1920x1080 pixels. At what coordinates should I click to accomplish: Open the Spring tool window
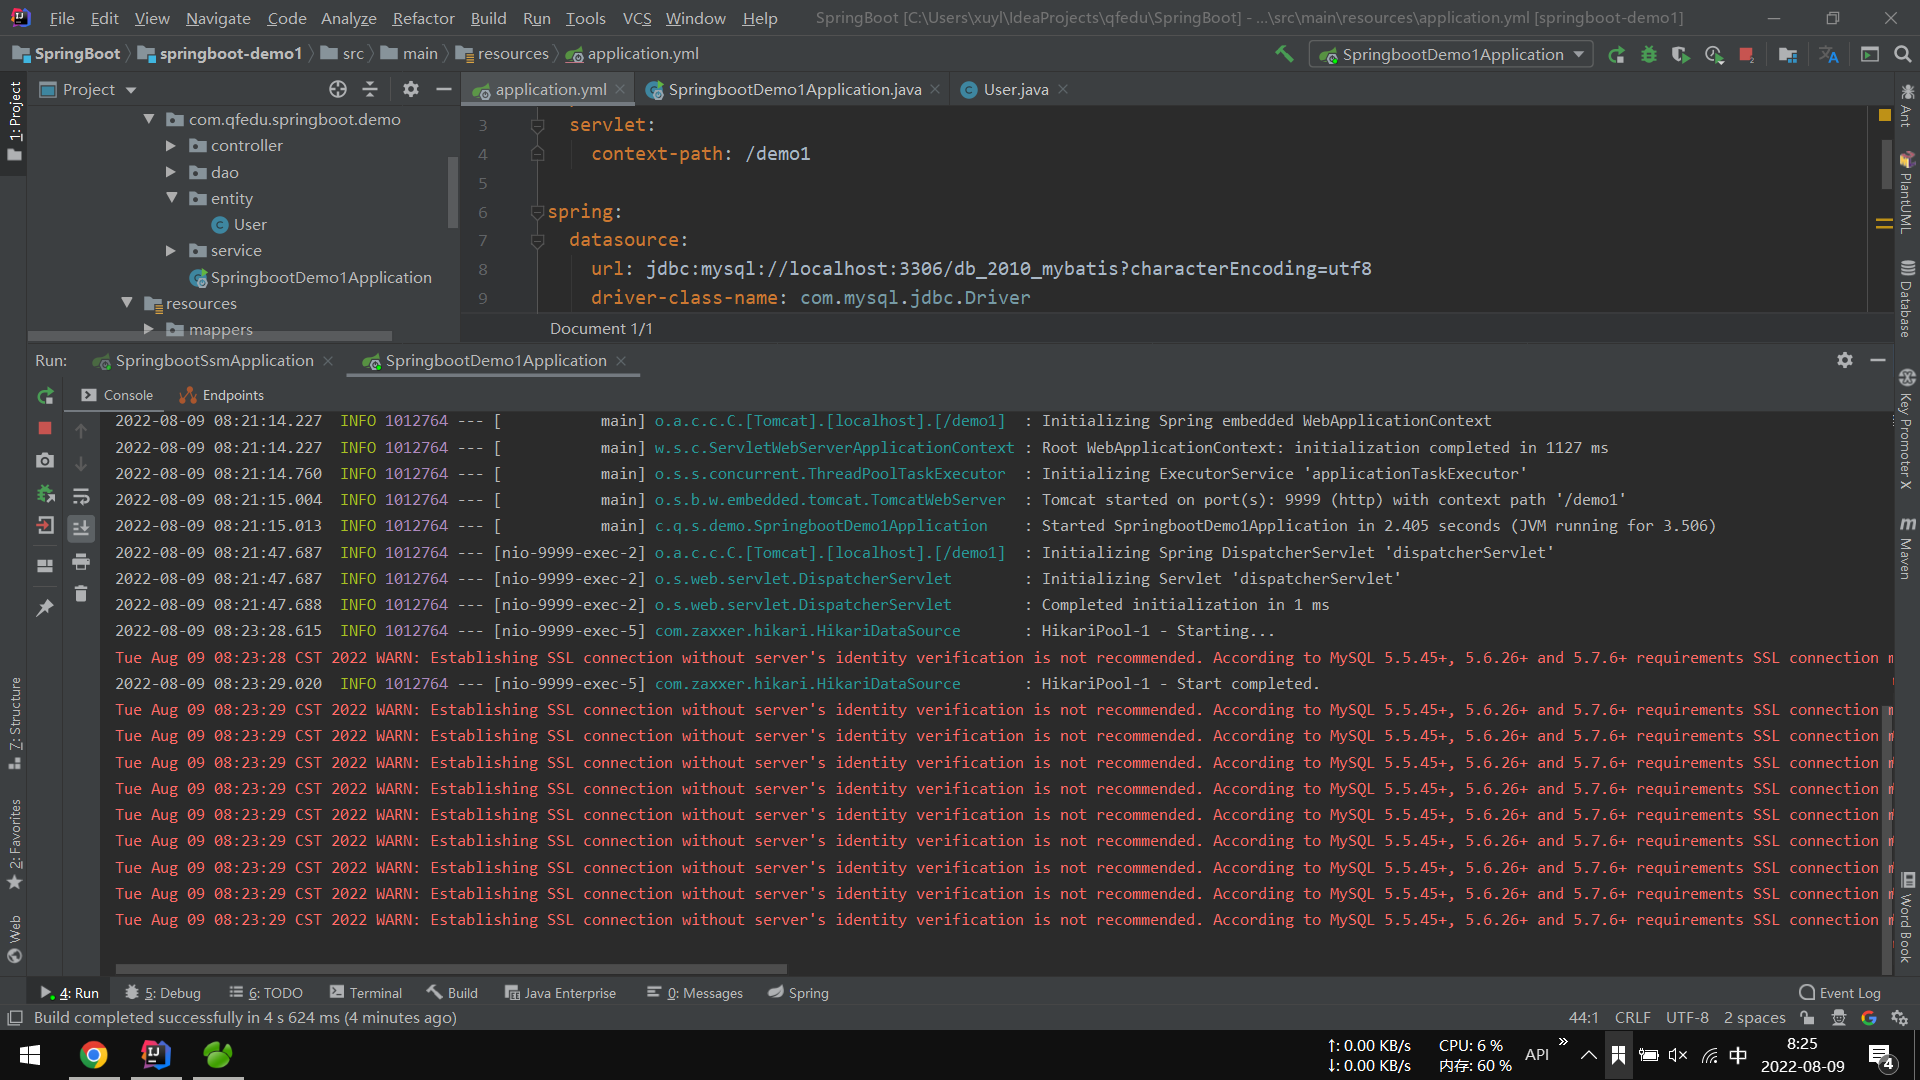coord(798,993)
